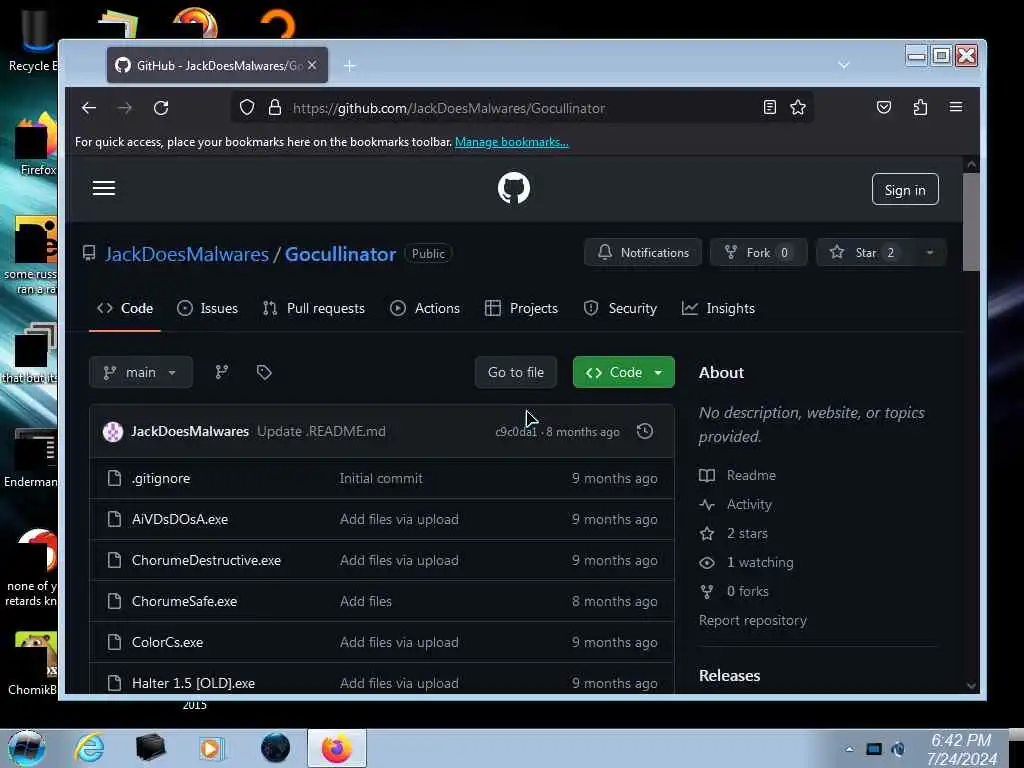1024x768 pixels.
Task: Open the Projects tab
Action: pyautogui.click(x=521, y=308)
